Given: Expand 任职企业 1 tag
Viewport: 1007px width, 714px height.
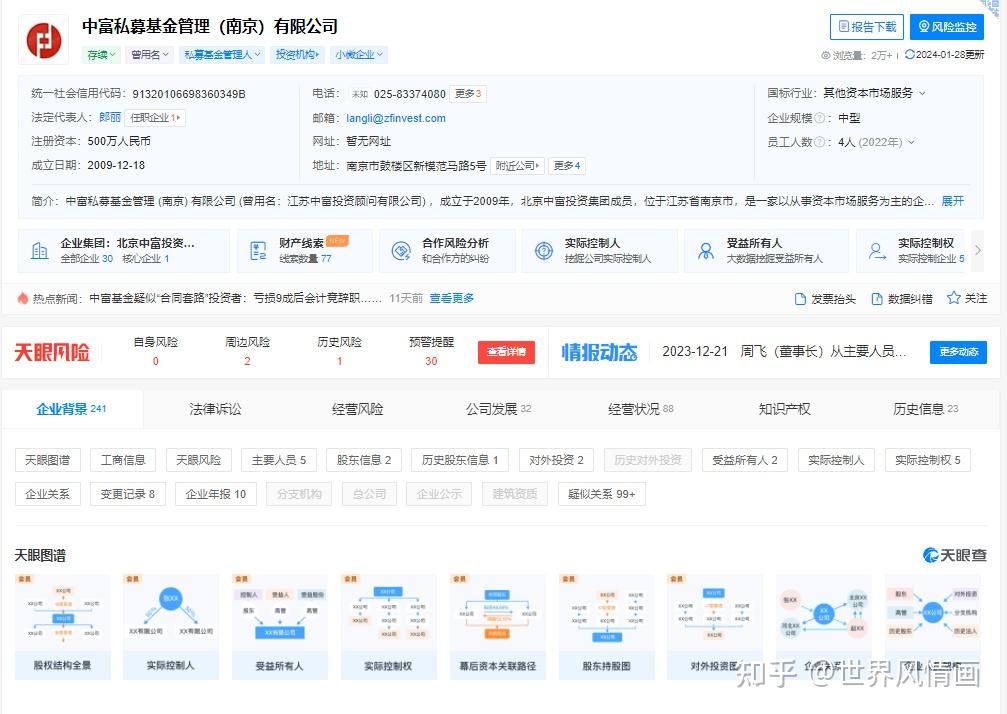Looking at the screenshot, I should tap(155, 118).
